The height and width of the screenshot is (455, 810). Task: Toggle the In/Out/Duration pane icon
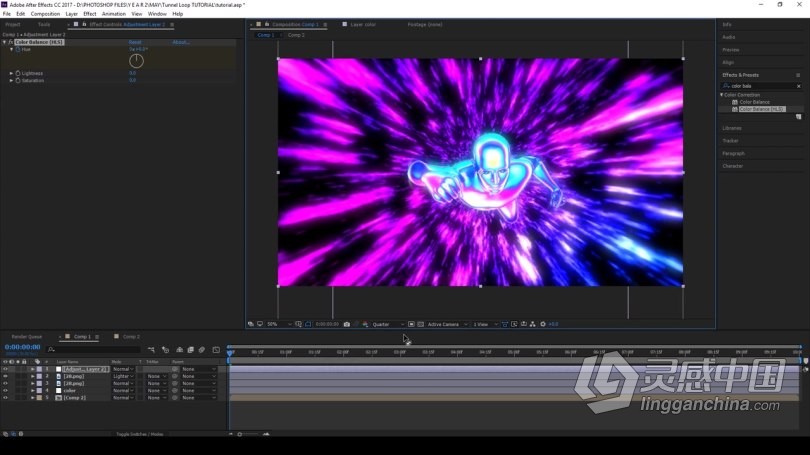21,434
